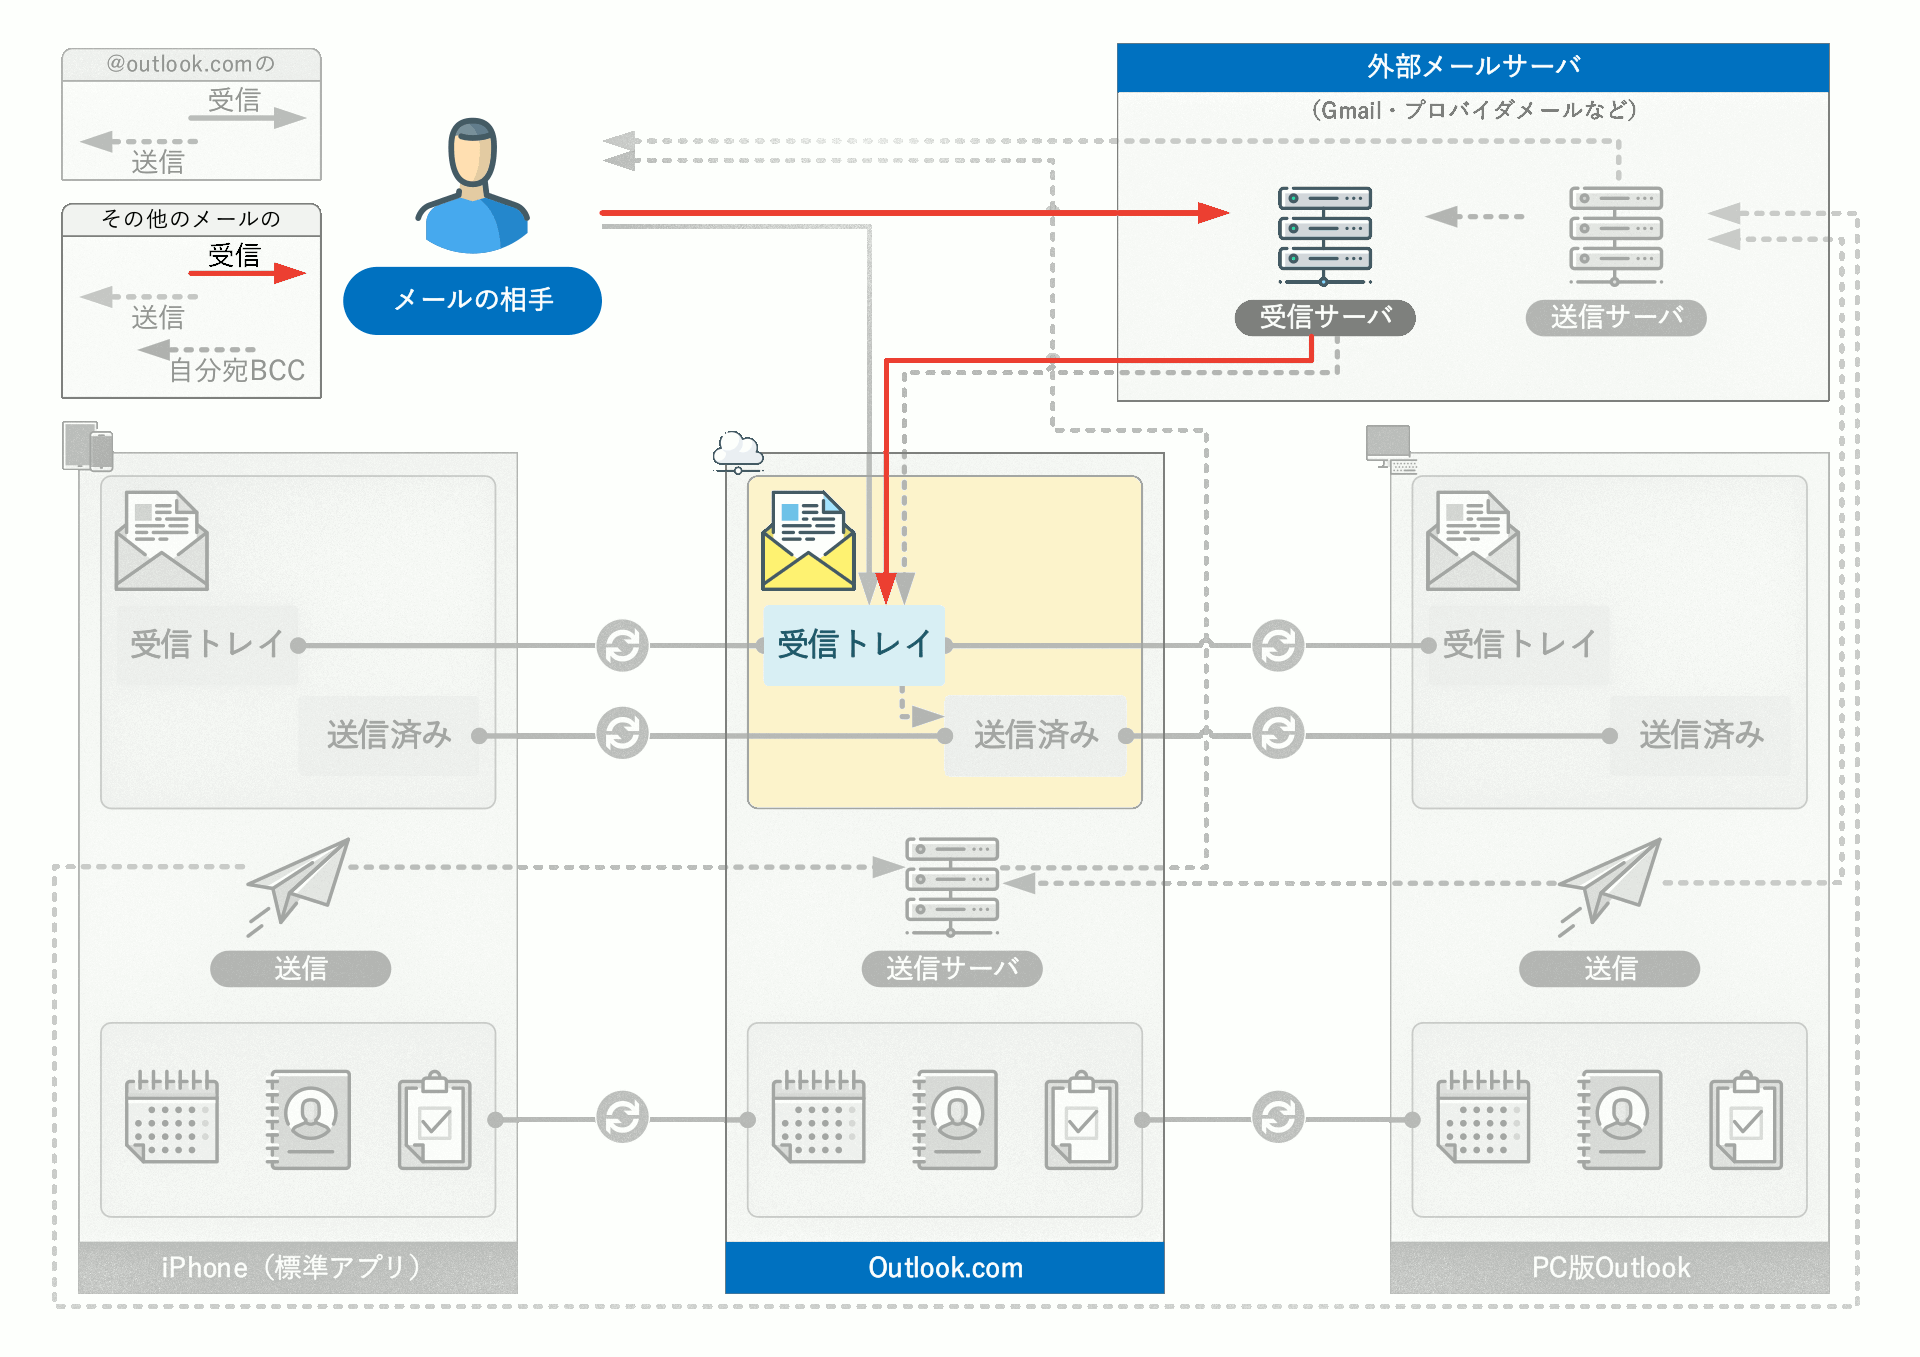Click the iPhone calendar icon
Image resolution: width=1920 pixels, height=1357 pixels.
[x=171, y=1117]
